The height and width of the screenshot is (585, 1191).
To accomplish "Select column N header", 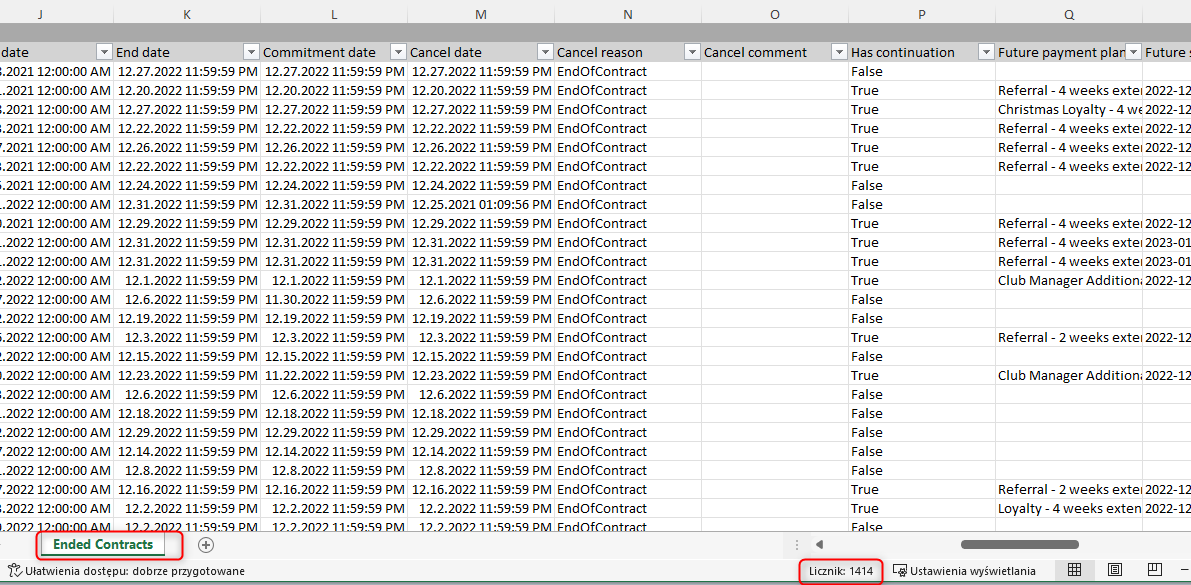I will (x=627, y=14).
